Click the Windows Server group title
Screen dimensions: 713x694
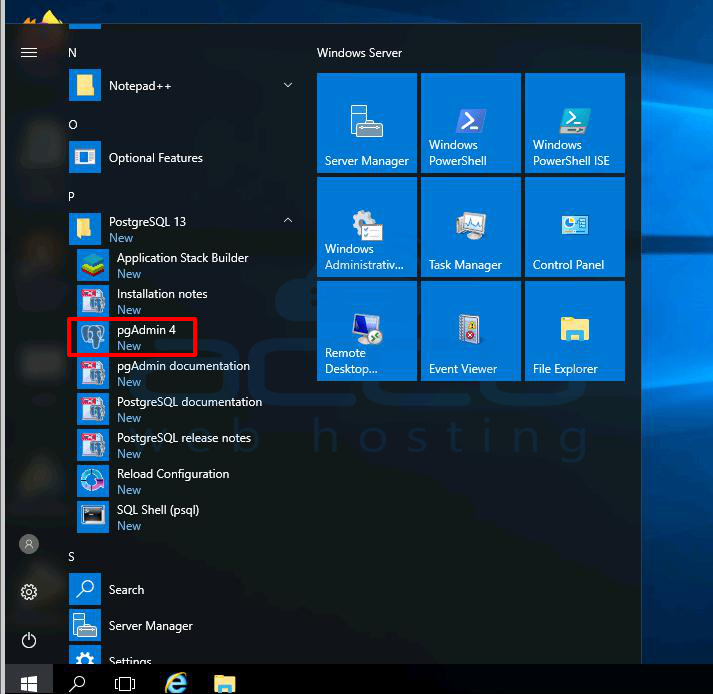359,53
